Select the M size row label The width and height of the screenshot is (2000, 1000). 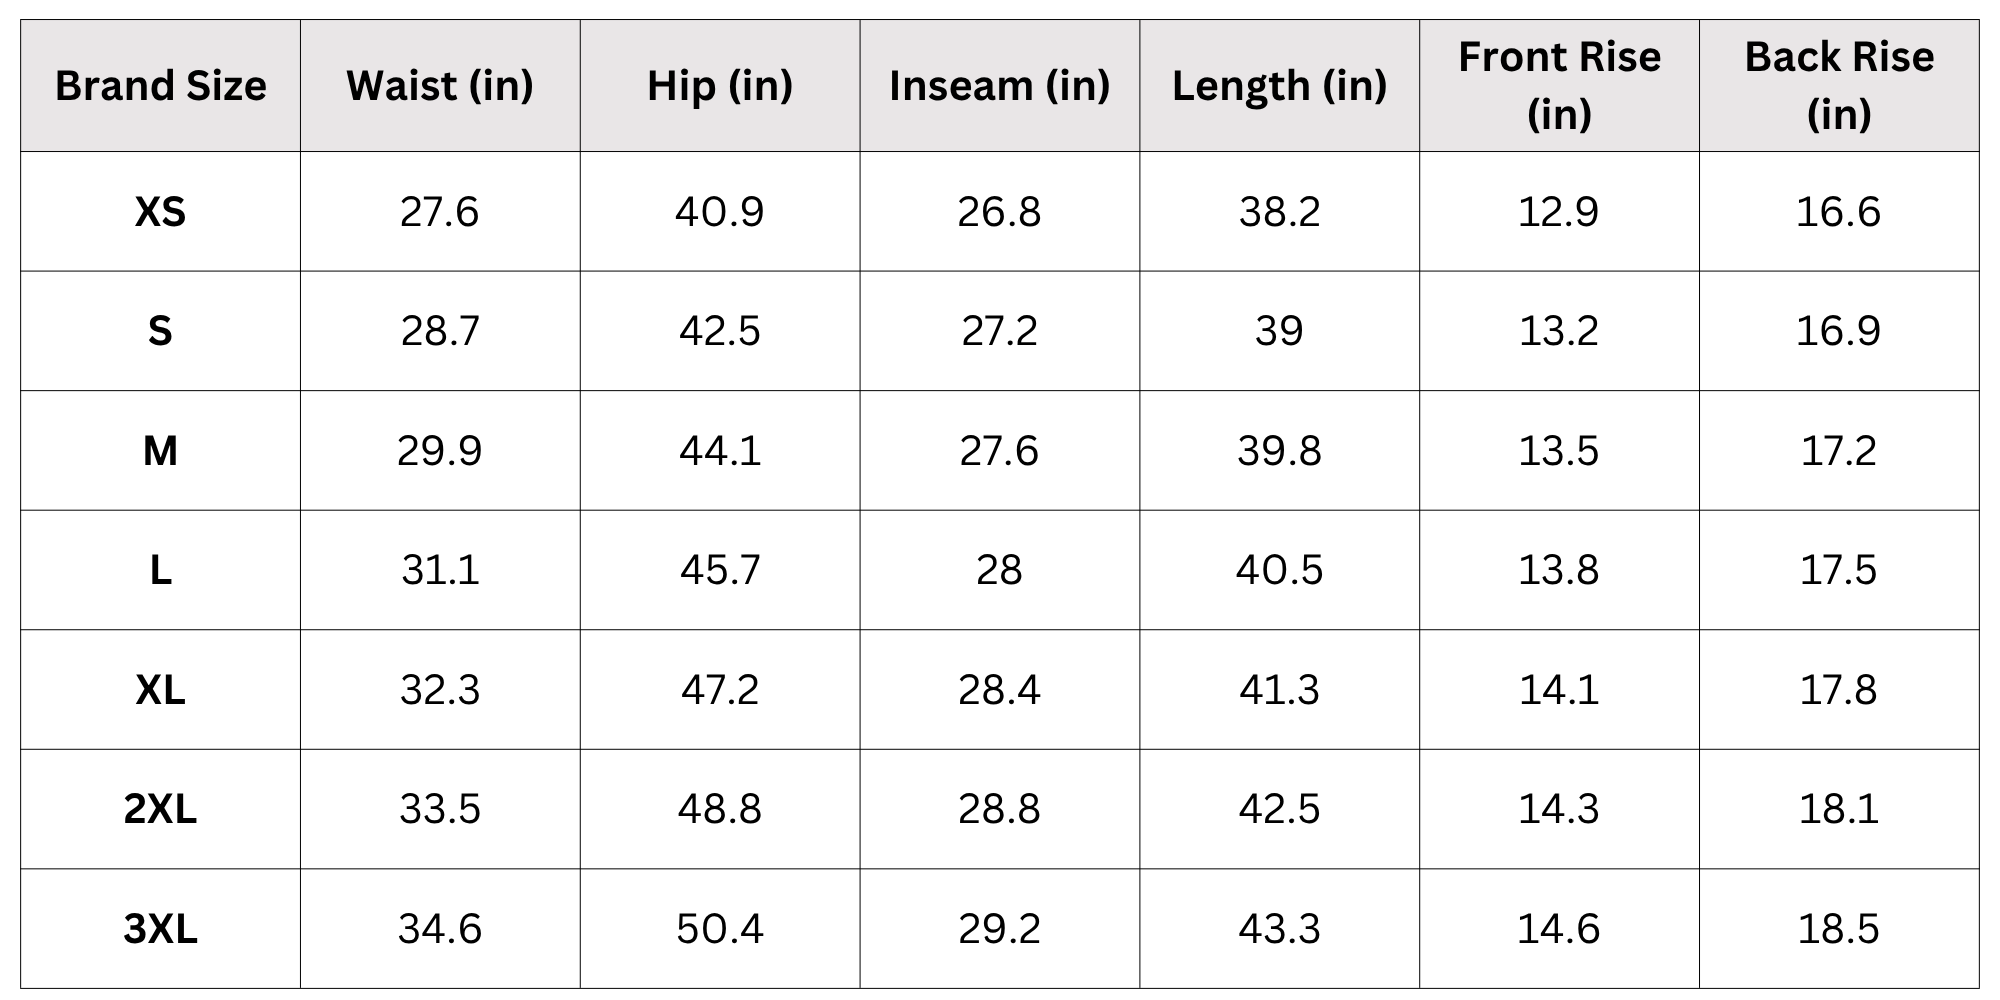(160, 451)
